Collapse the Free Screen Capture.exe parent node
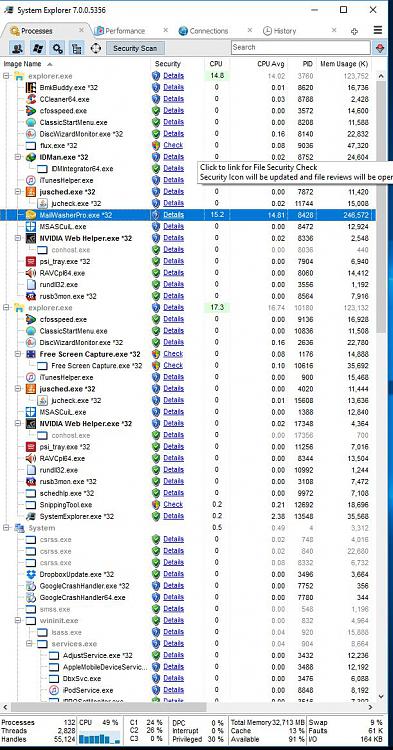Viewport: 393px width, 750px height. pyautogui.click(x=18, y=354)
